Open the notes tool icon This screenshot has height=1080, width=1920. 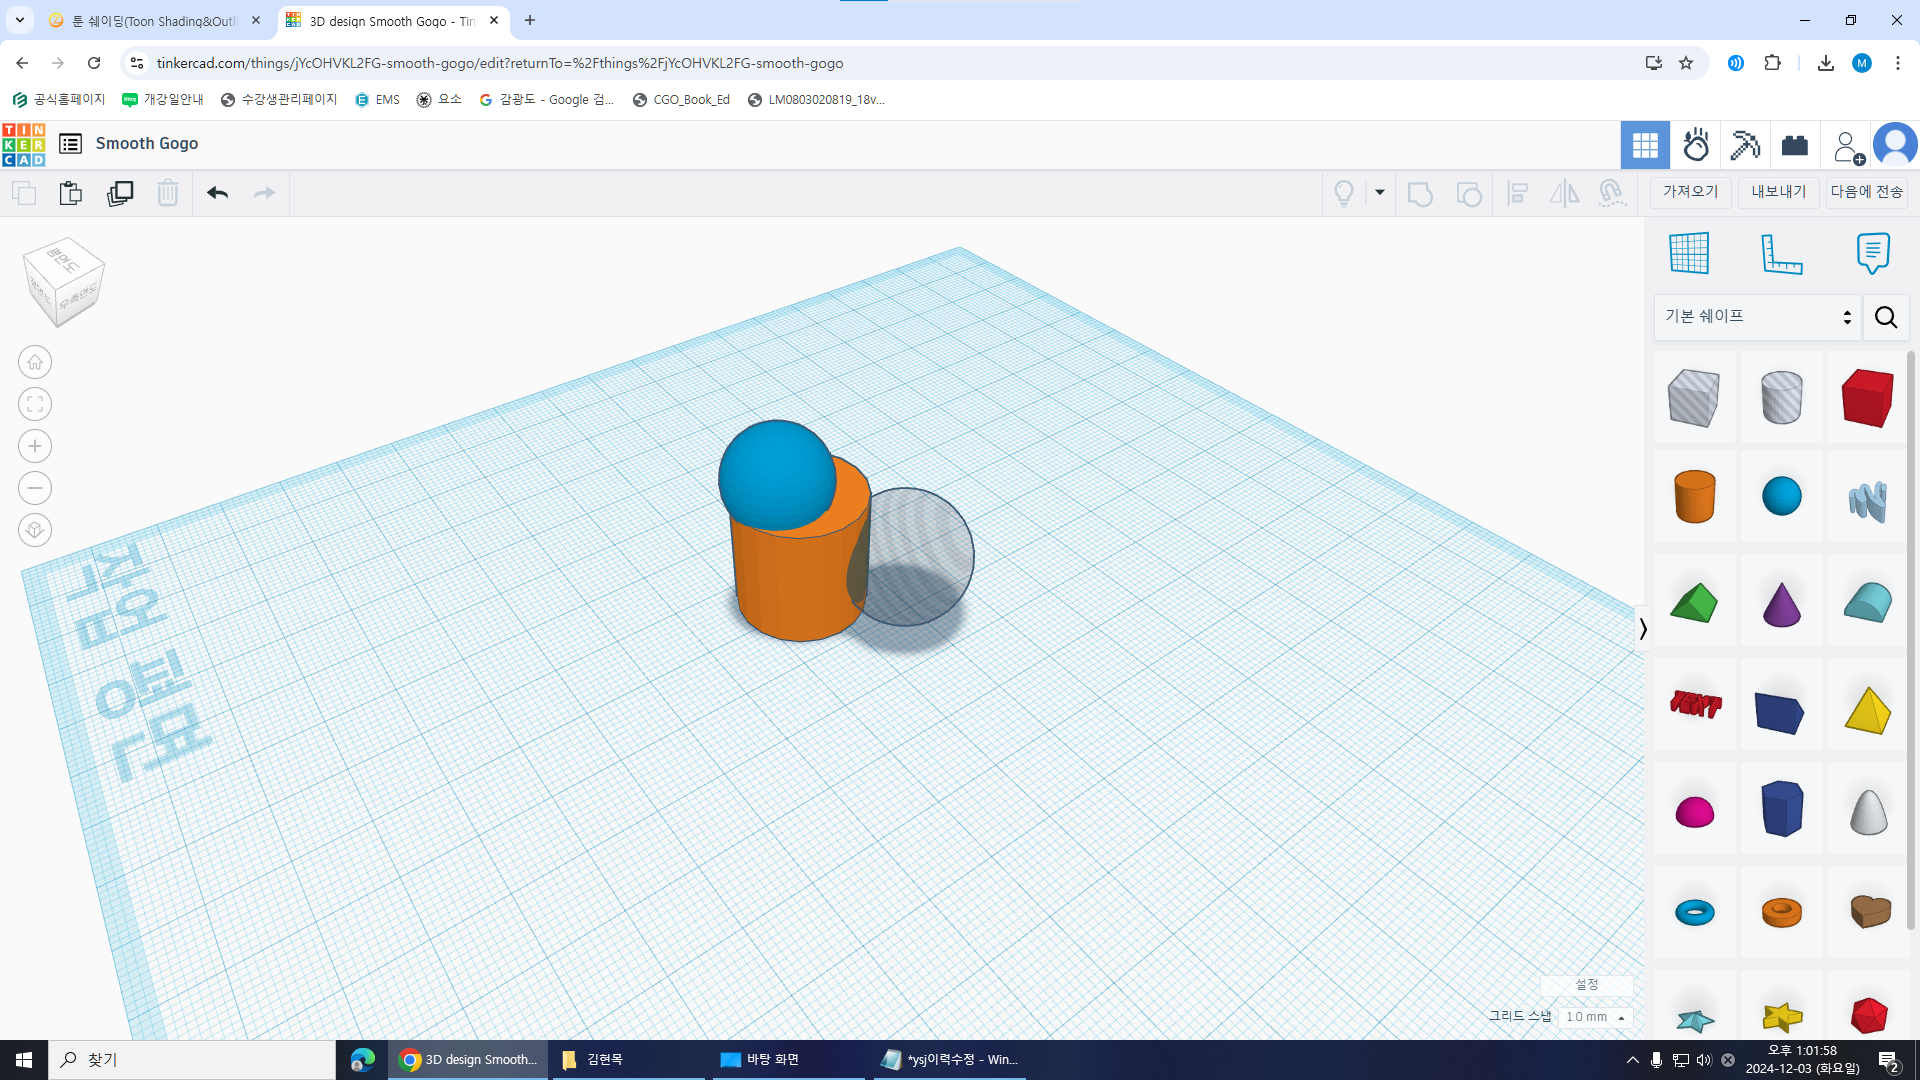point(1872,253)
